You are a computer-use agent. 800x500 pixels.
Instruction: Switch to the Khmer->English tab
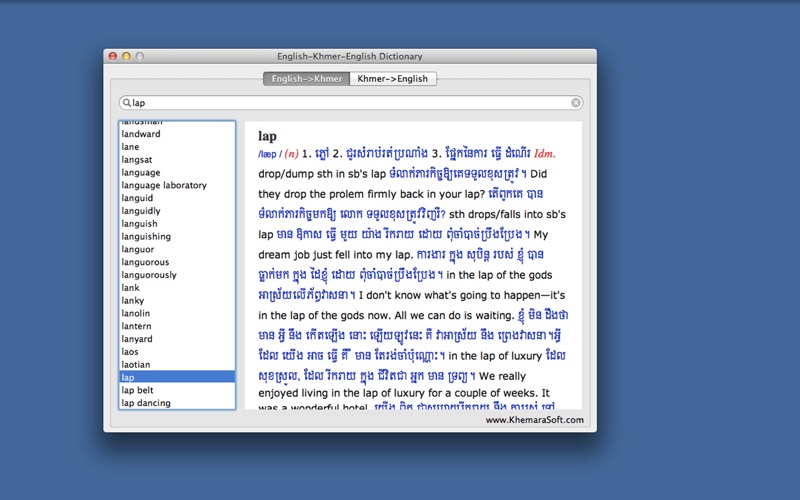point(392,79)
